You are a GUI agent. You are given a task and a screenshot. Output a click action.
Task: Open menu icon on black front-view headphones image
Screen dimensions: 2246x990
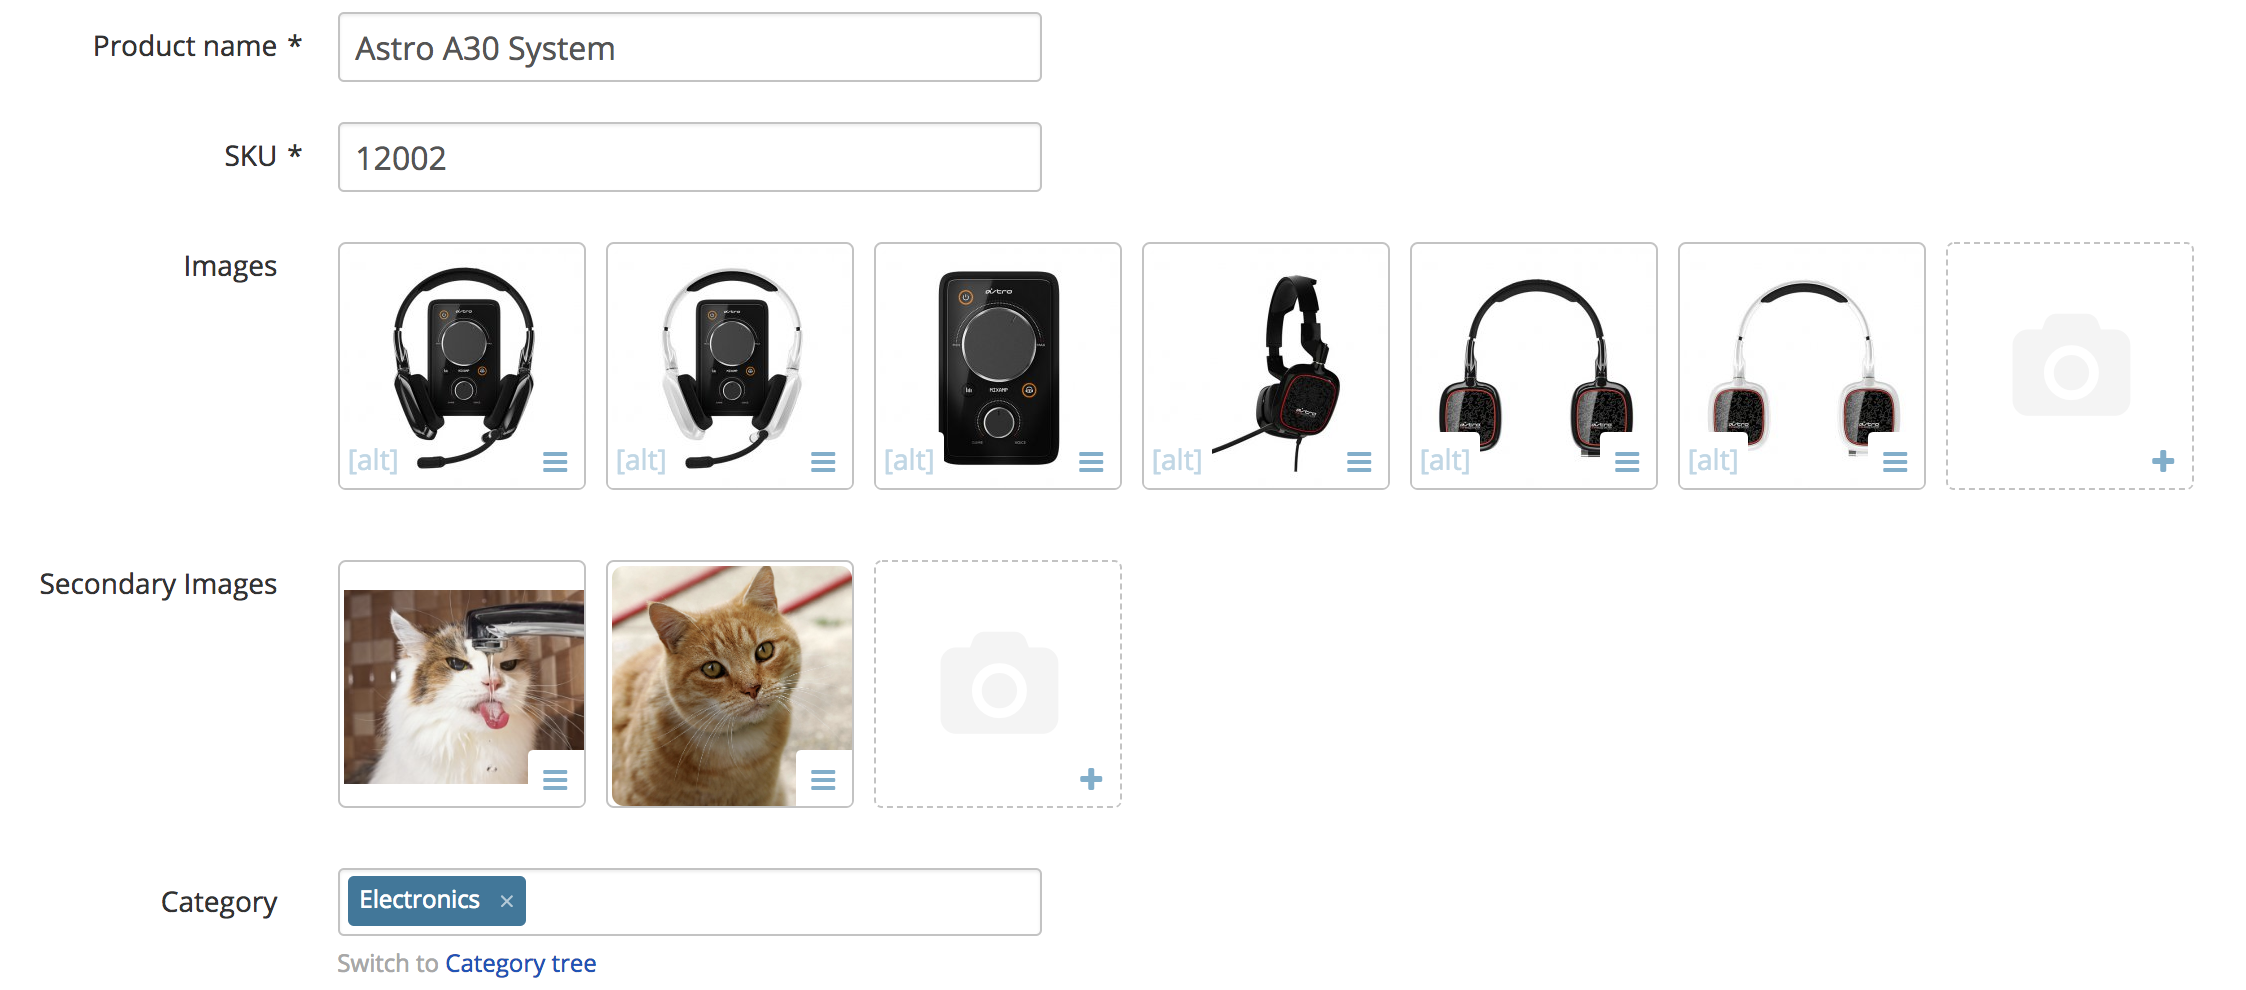pyautogui.click(x=1627, y=462)
